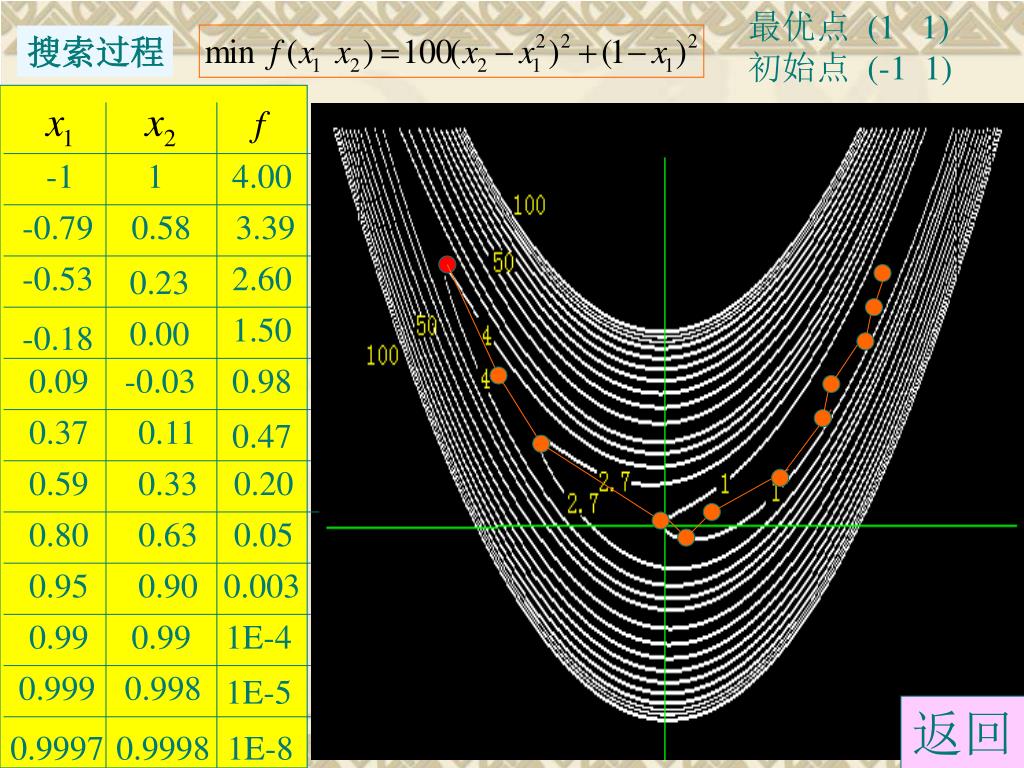Click the f value 1.50 cell
The height and width of the screenshot is (768, 1024).
tap(262, 330)
